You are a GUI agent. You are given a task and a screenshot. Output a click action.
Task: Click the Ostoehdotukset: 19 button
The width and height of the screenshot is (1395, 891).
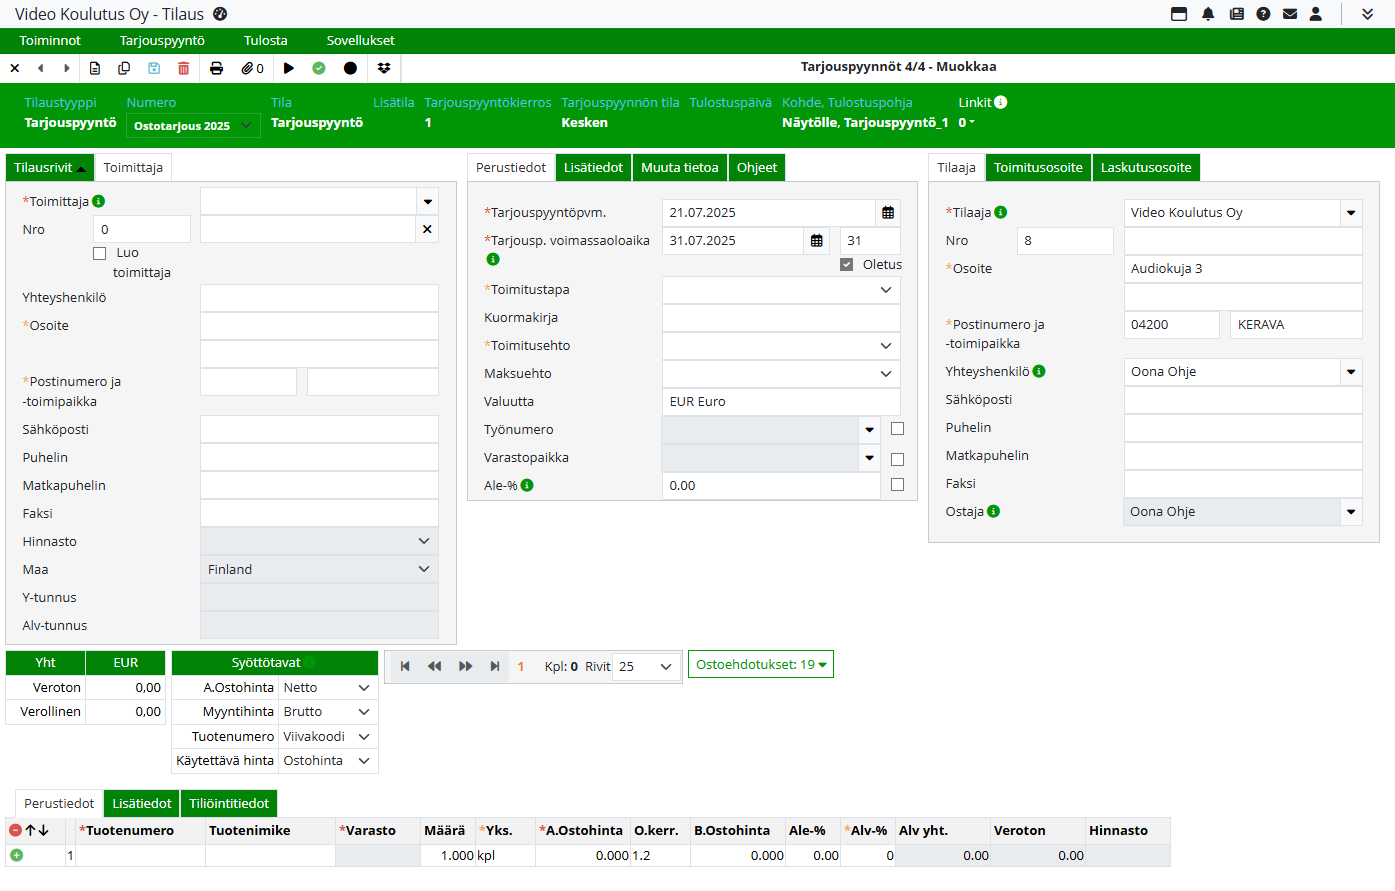760,665
